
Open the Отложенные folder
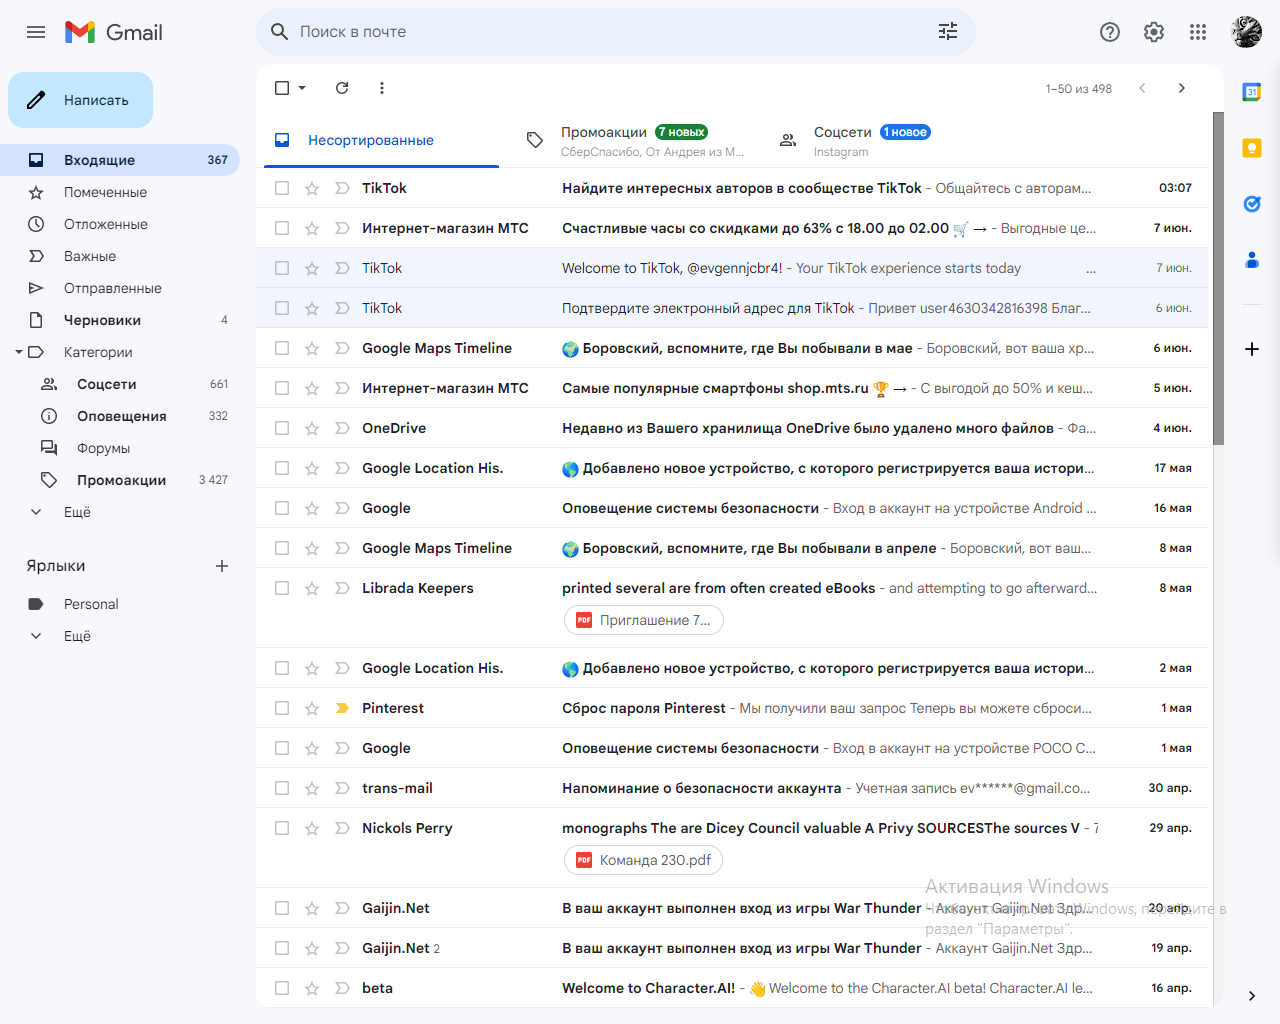pos(120,224)
